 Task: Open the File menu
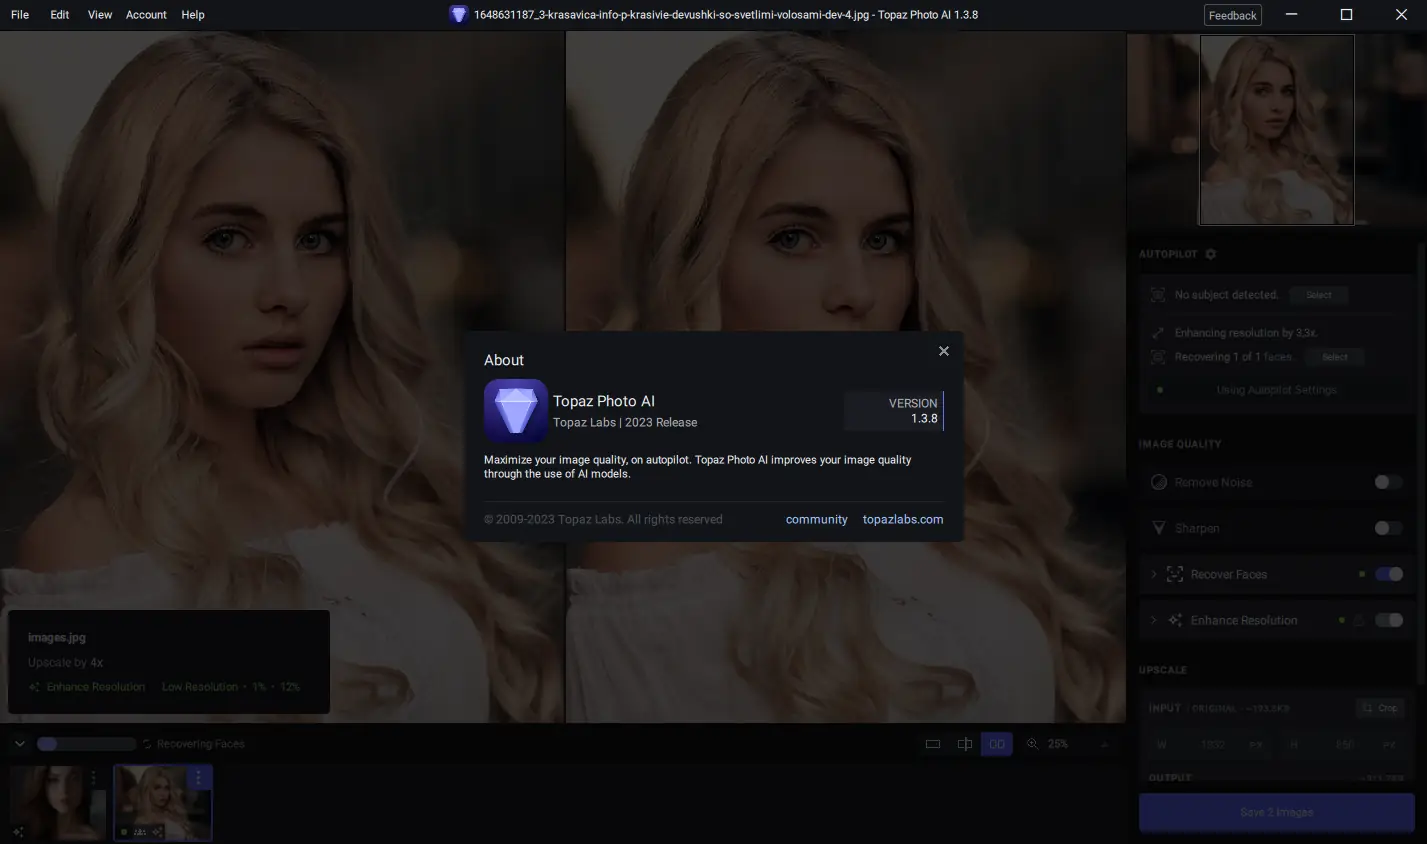pos(20,15)
